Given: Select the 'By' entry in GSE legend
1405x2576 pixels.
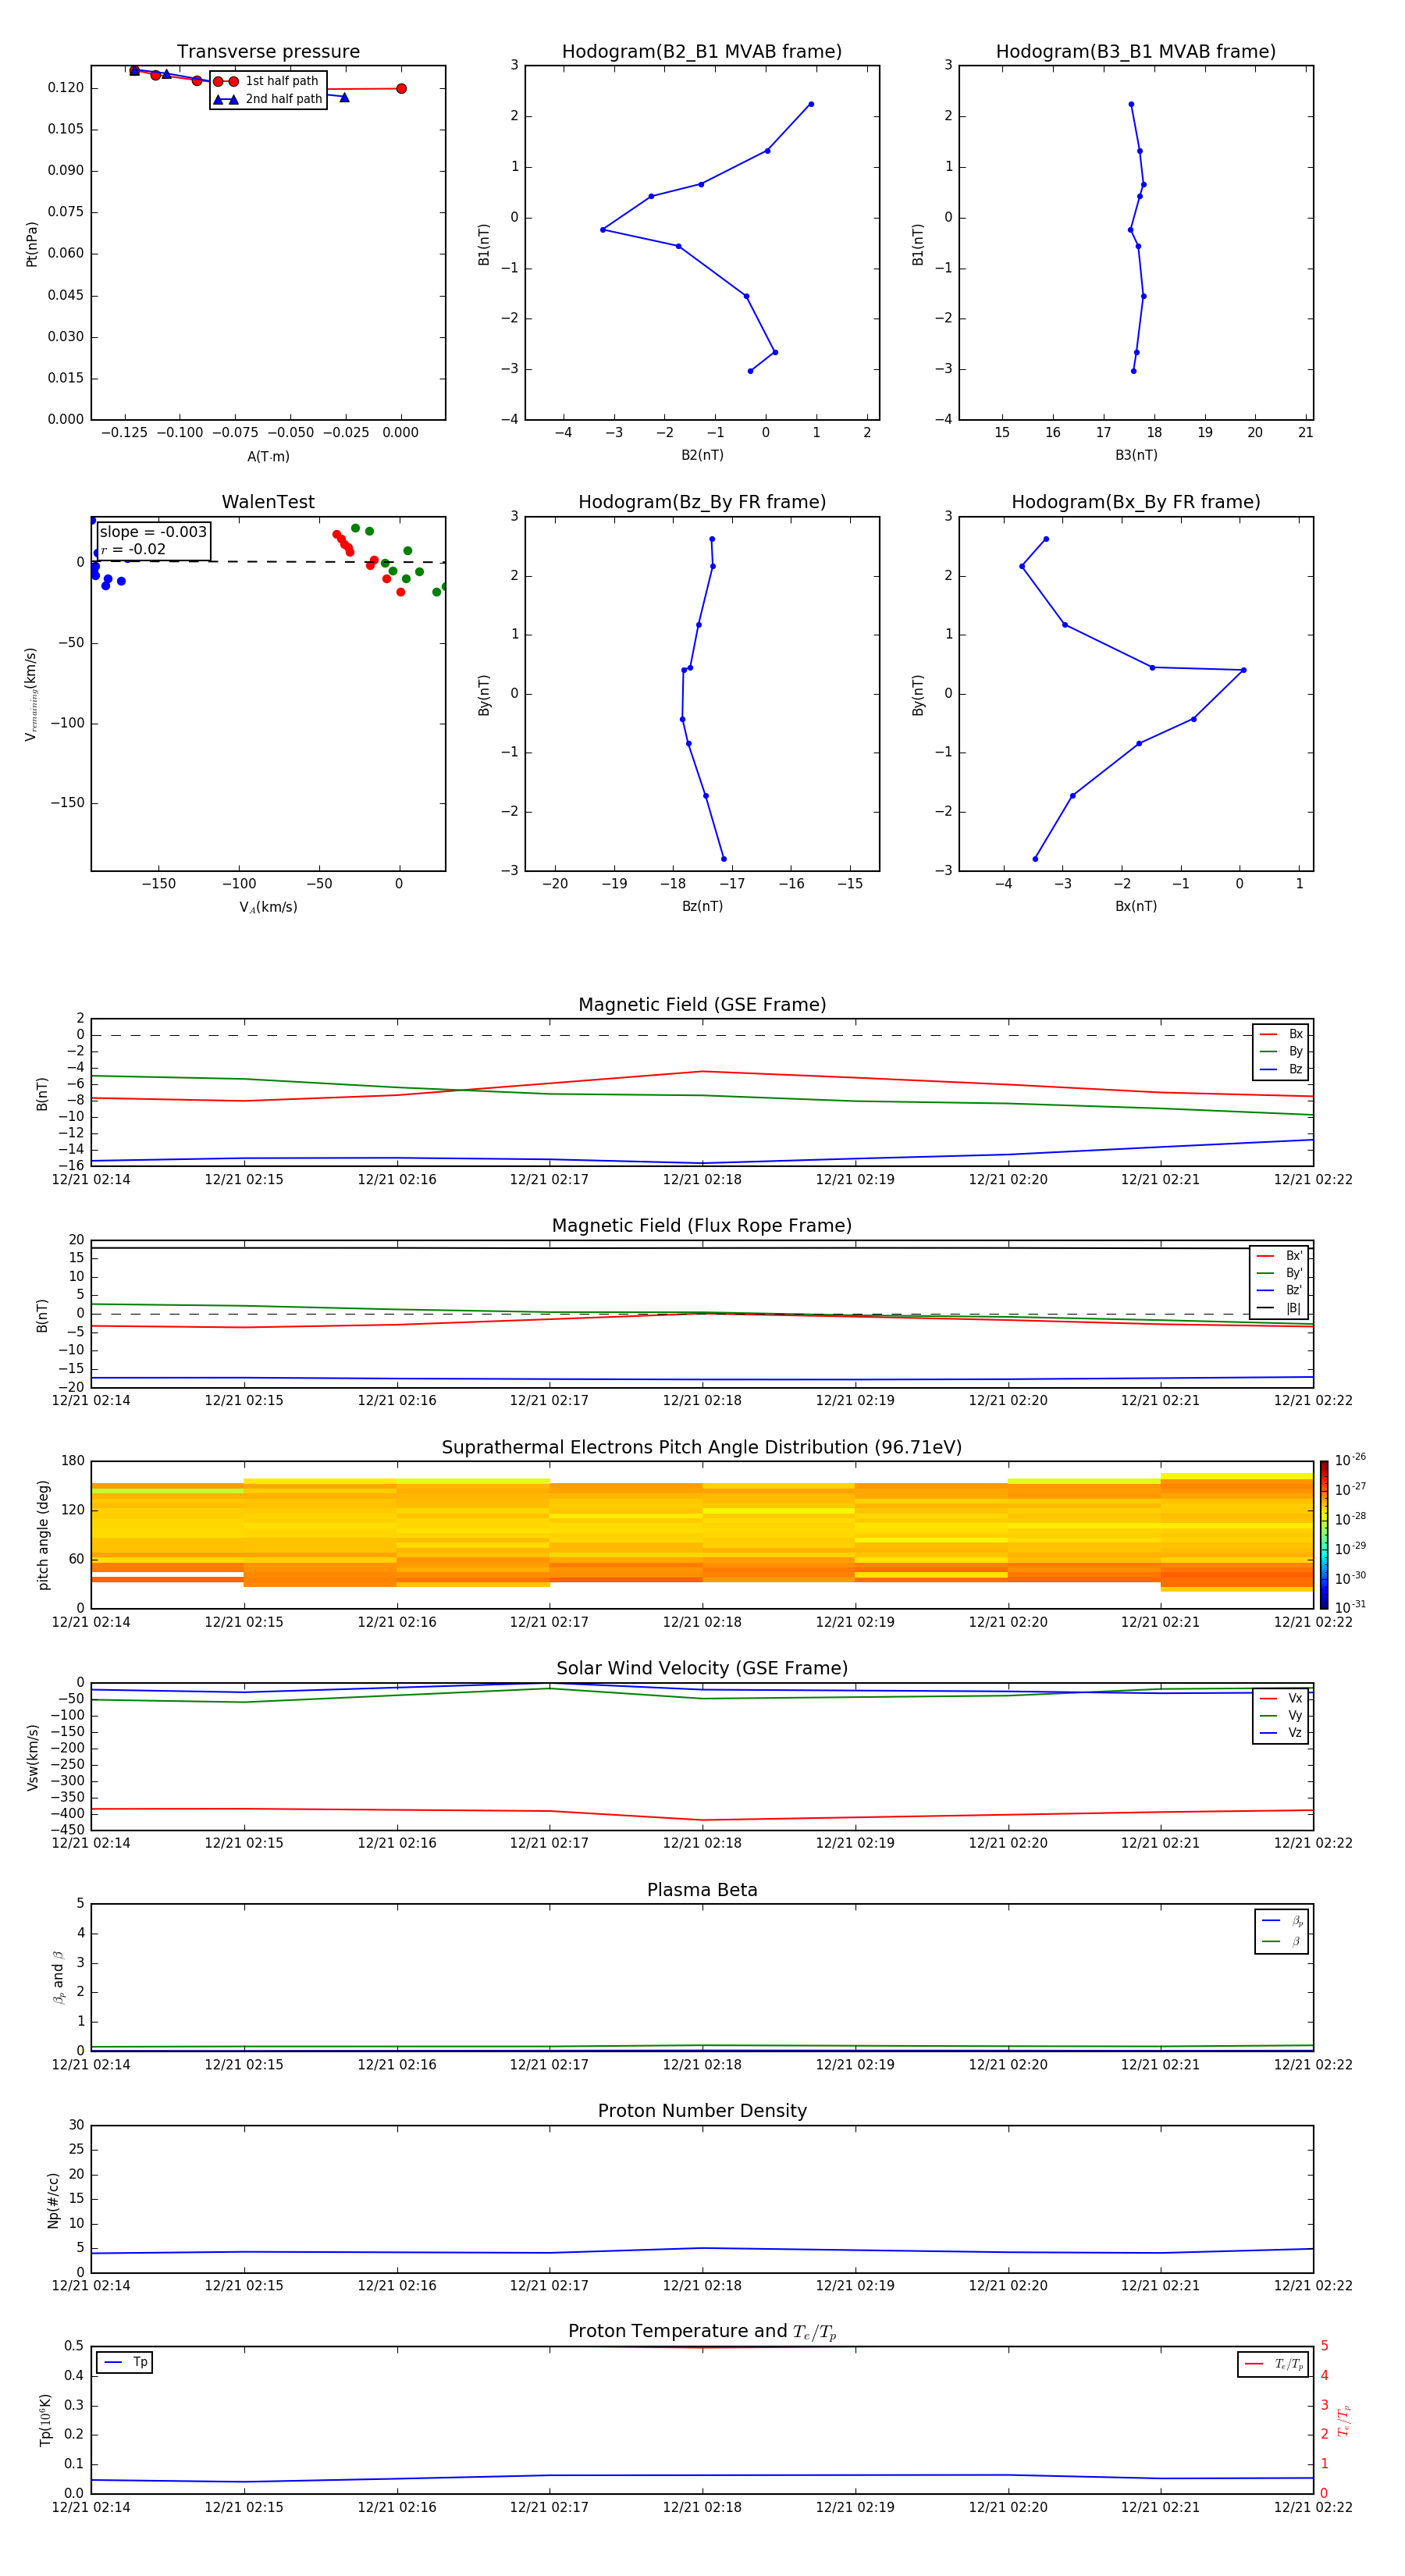Looking at the screenshot, I should coord(1281,1051).
